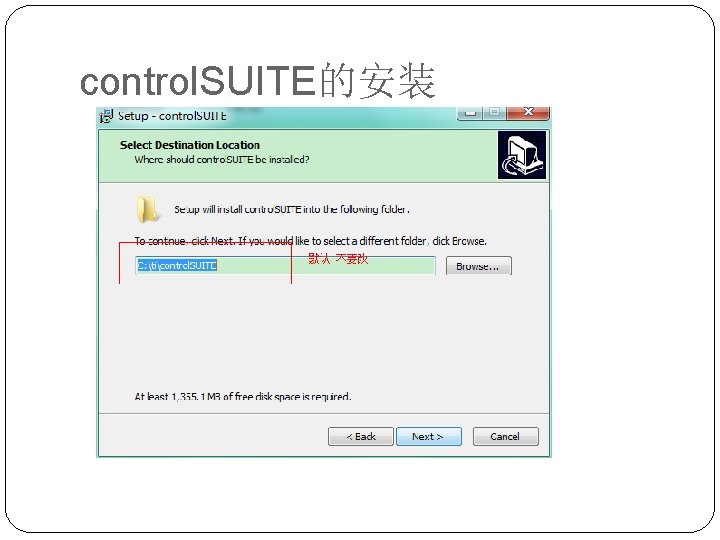This screenshot has height=540, width=720.
Task: Click the yellow folder icon
Action: tap(146, 210)
